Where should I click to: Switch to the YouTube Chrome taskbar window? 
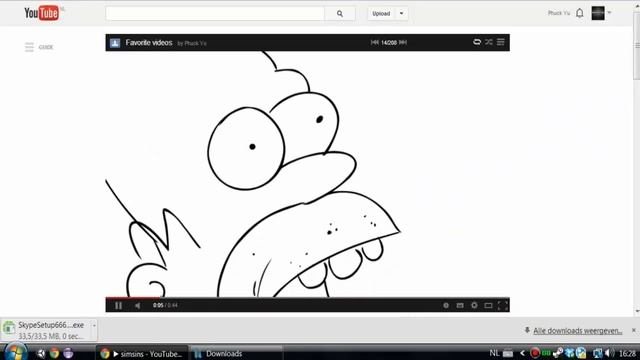coord(142,353)
